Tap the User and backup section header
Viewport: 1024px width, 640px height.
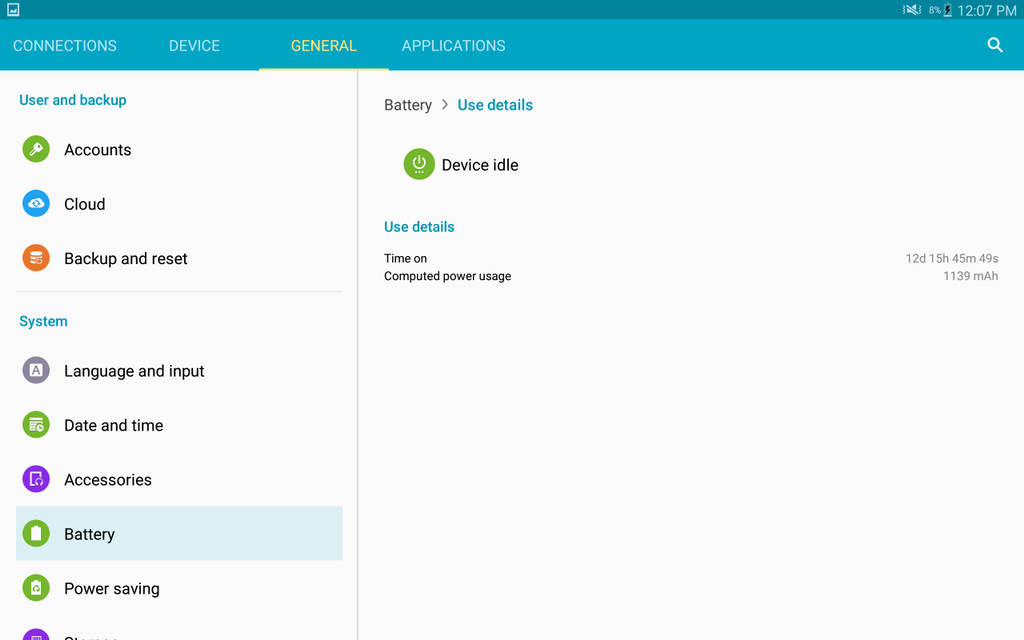point(72,100)
